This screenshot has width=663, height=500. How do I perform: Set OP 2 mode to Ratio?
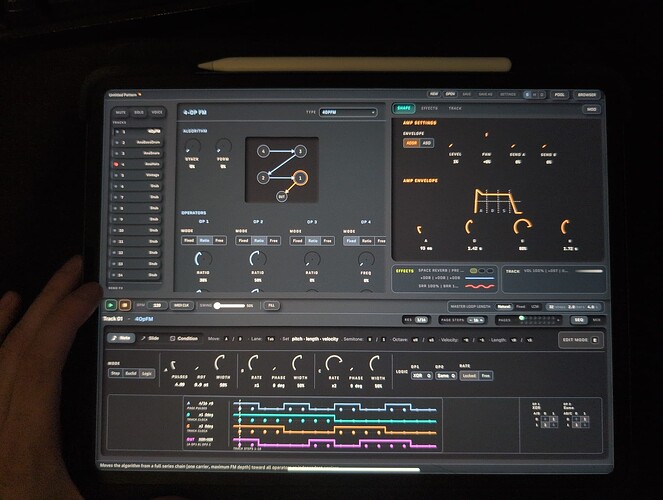click(258, 240)
